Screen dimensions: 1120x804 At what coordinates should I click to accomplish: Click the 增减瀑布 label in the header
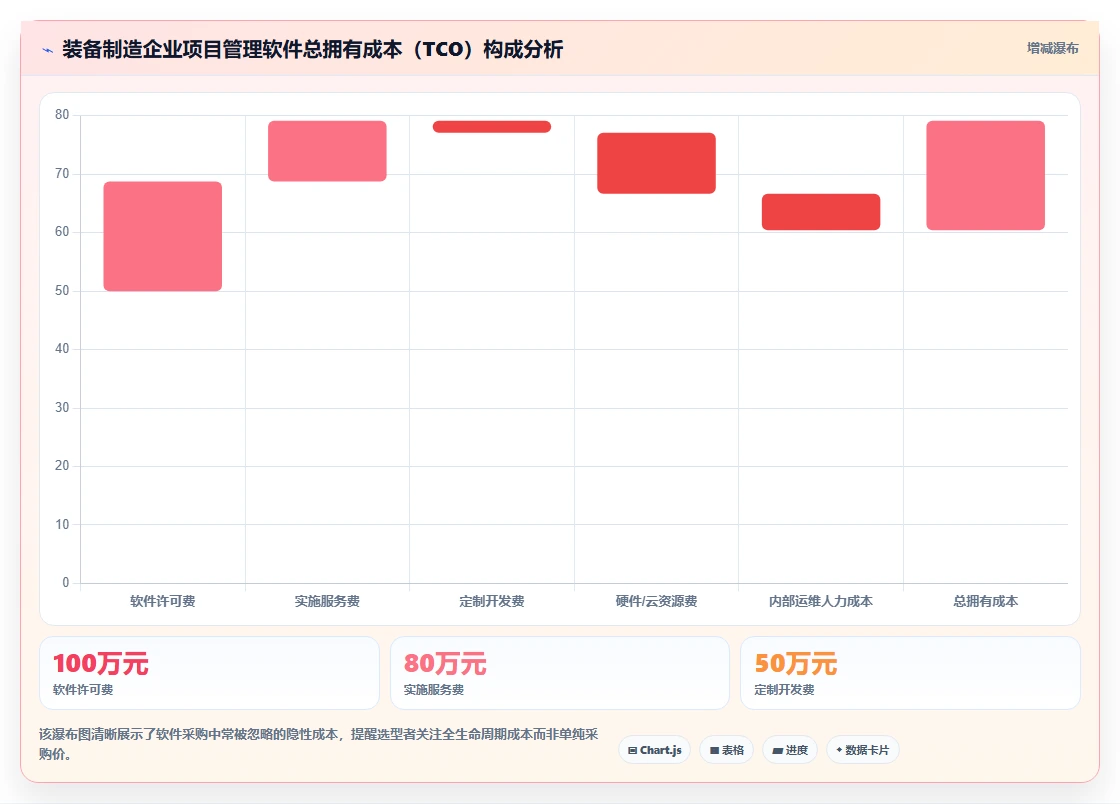pos(1052,49)
